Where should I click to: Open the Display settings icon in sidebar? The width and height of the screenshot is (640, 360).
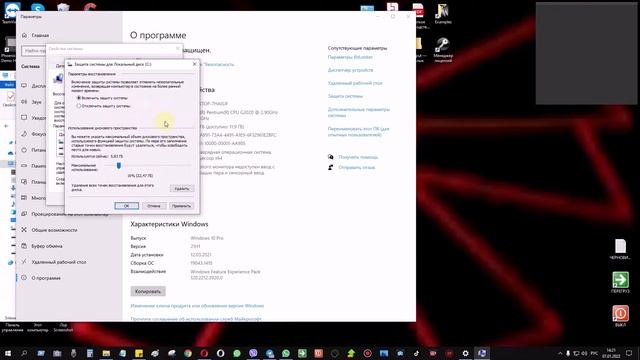(x=24, y=86)
